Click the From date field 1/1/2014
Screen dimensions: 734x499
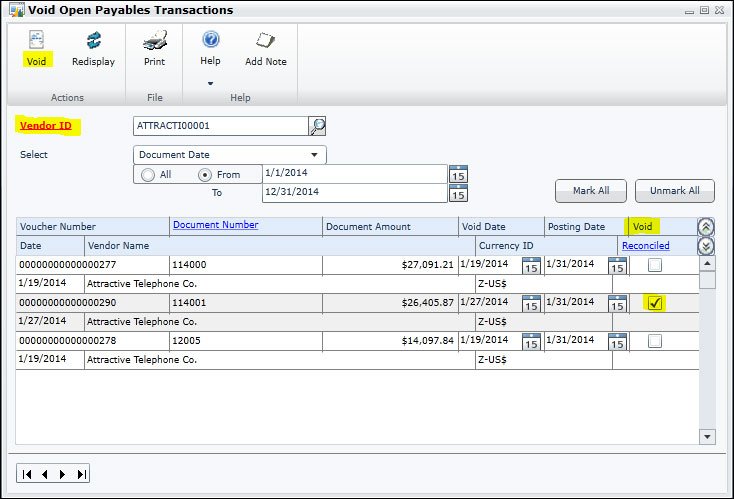coord(355,173)
